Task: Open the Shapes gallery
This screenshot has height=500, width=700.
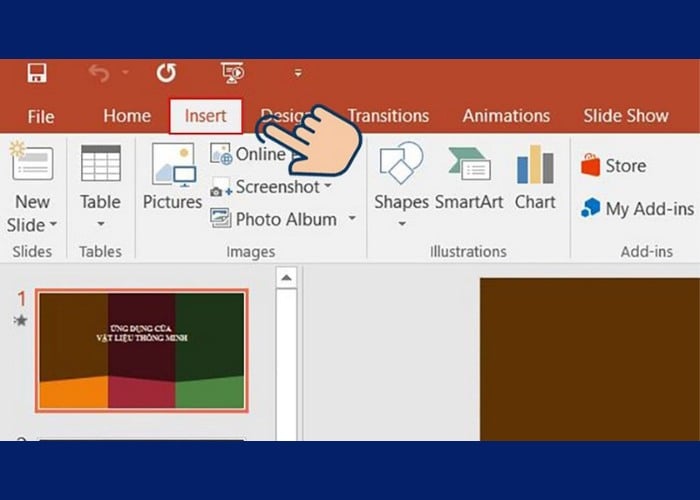Action: coord(401,164)
